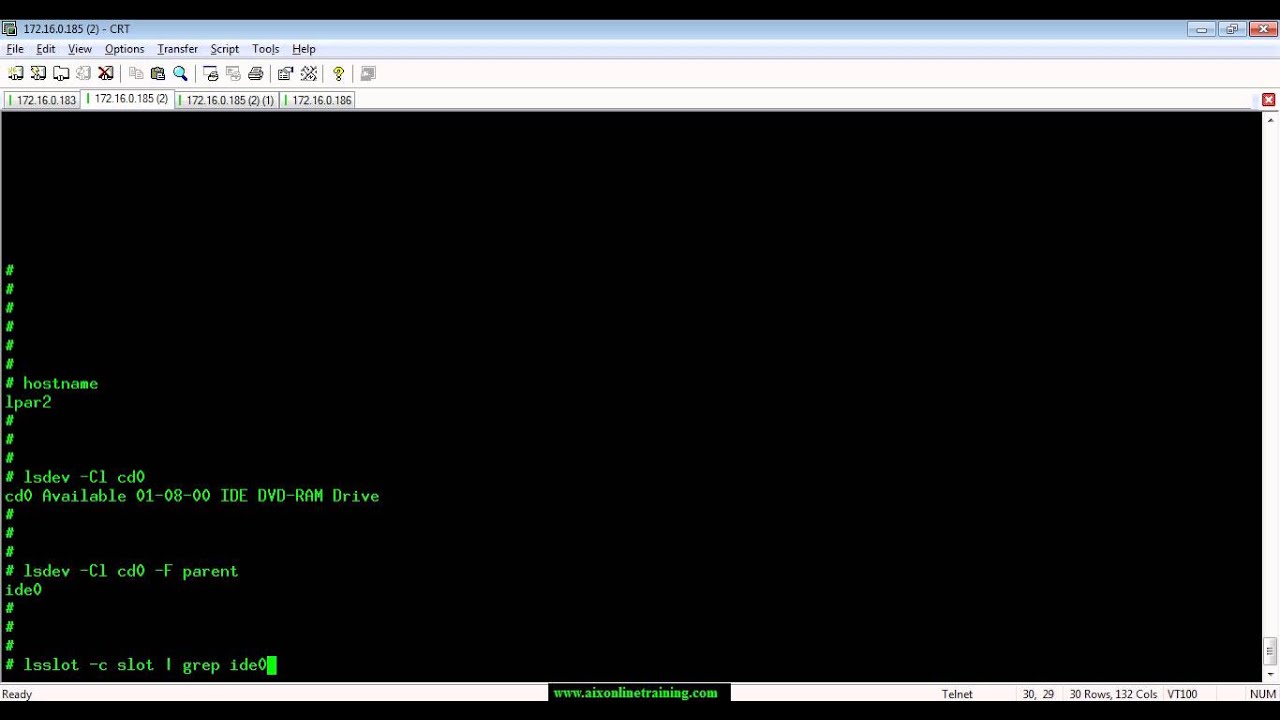Click the CRT application icon in title bar
Image resolution: width=1280 pixels, height=720 pixels.
coord(10,29)
